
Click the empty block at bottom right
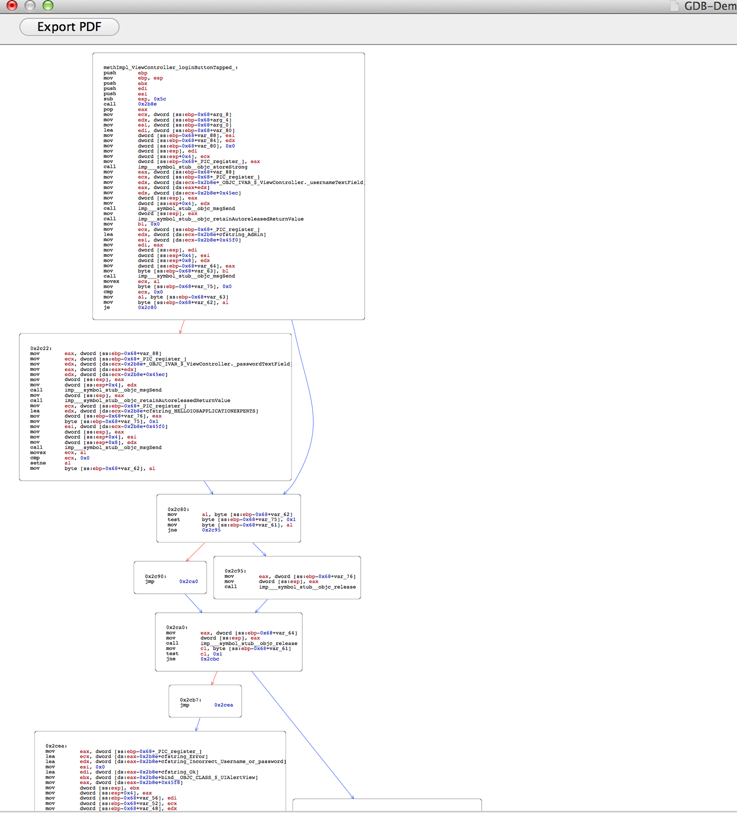pos(386,805)
